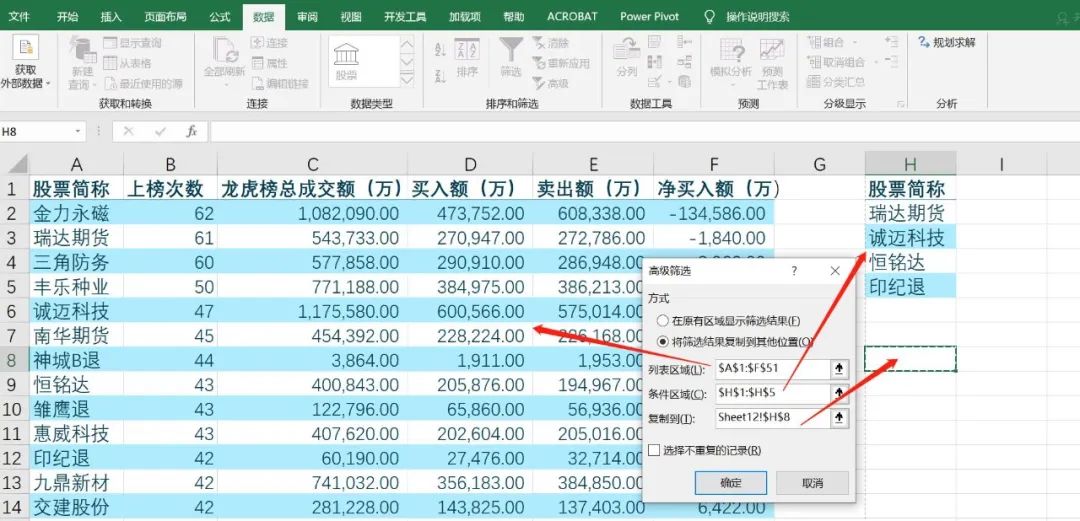Switch to the 视图 tab
The height and width of the screenshot is (521, 1080).
click(x=351, y=17)
